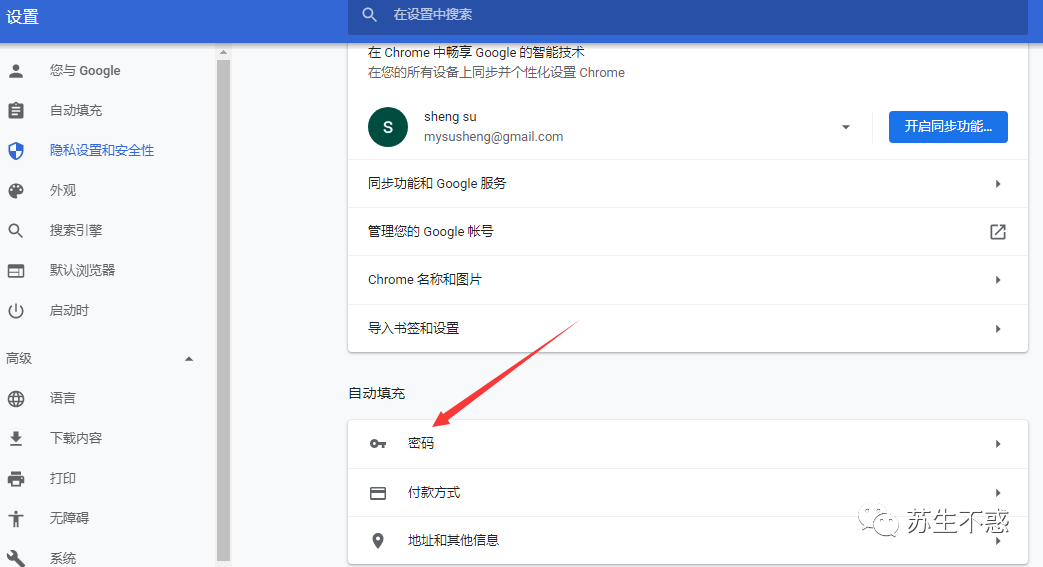1043x567 pixels.
Task: Click the 设置 title in the header
Action: pos(23,17)
